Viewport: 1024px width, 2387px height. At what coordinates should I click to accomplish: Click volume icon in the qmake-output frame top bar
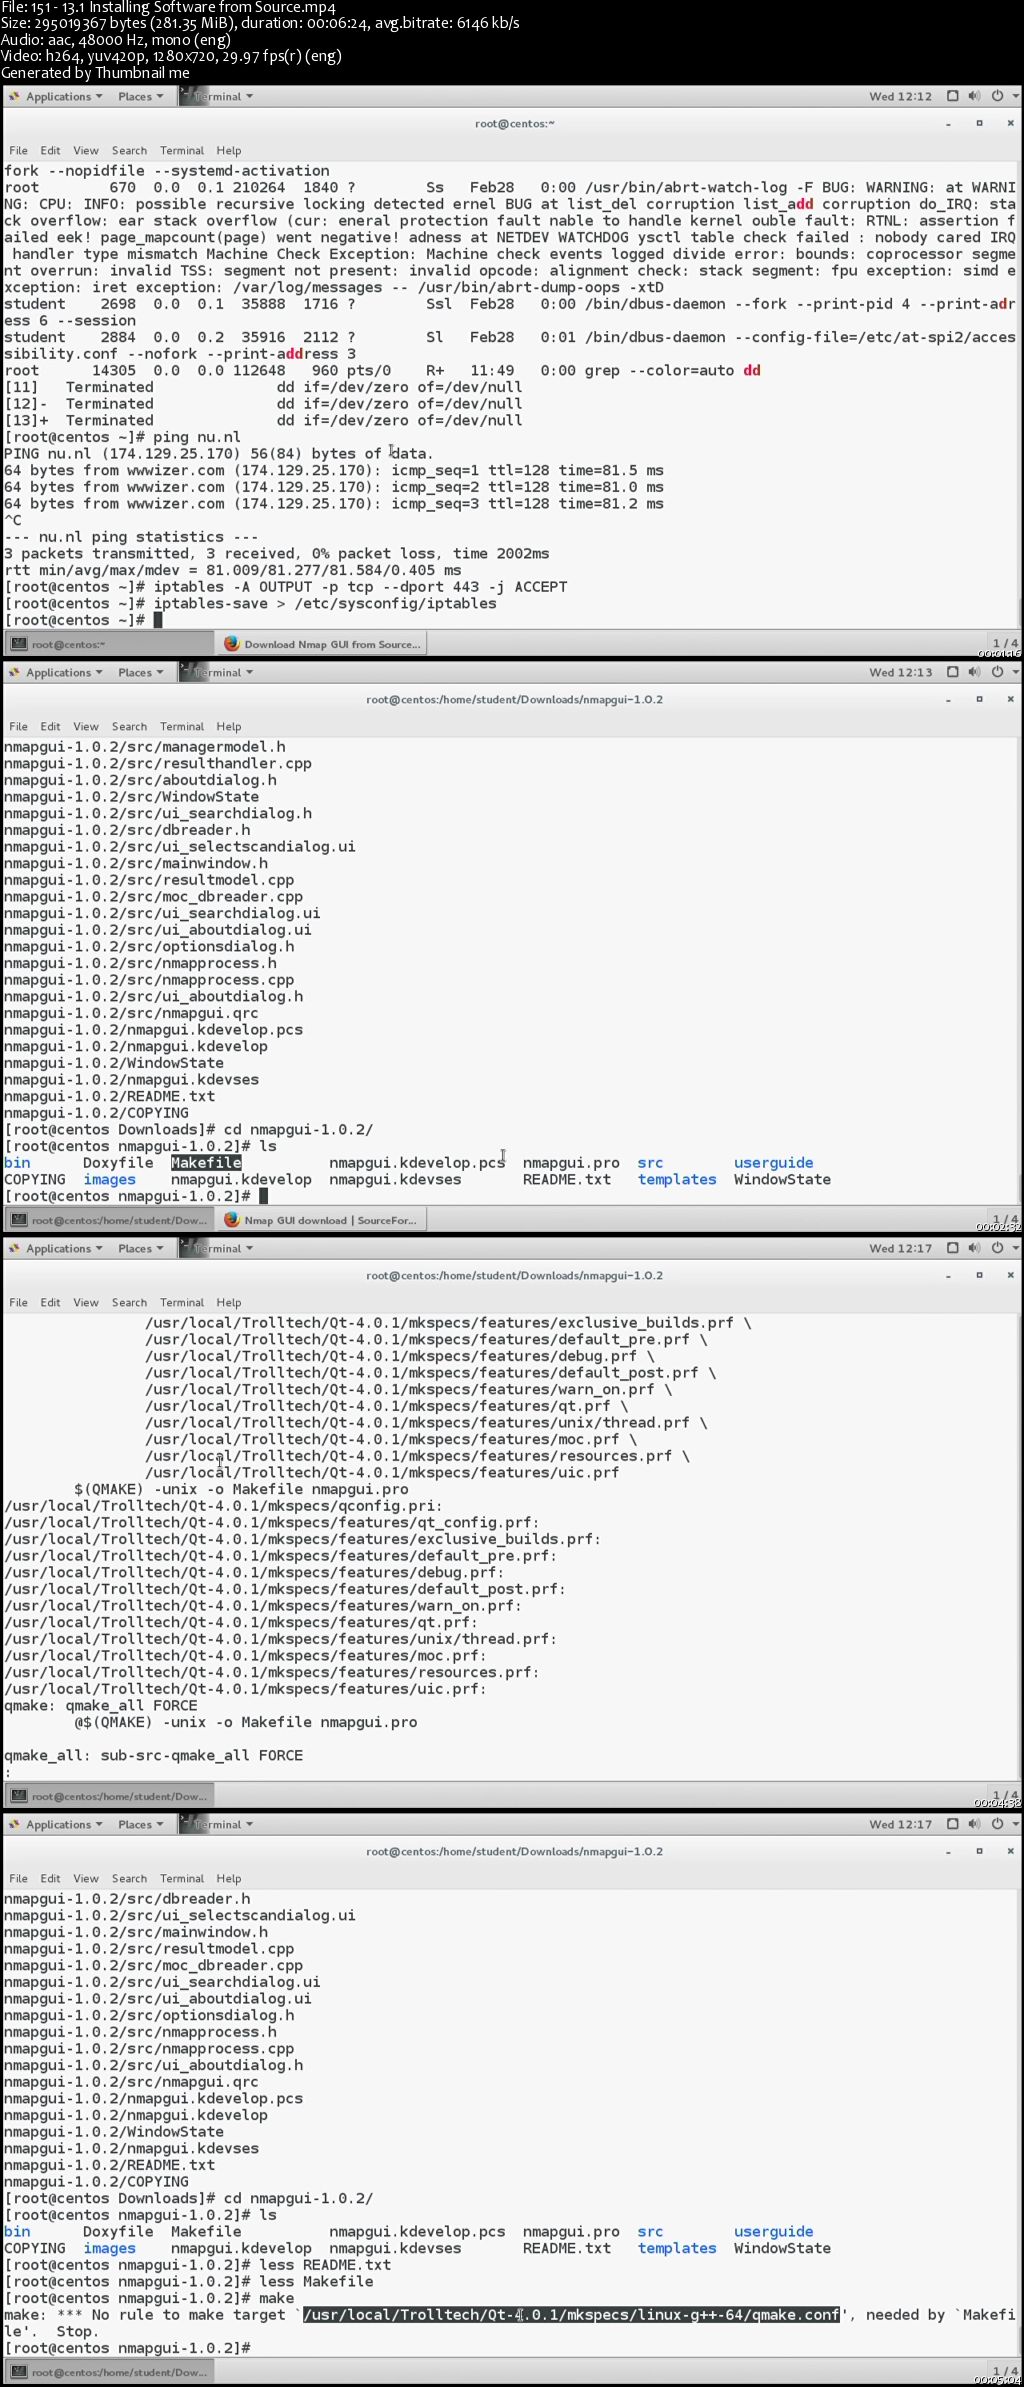975,1249
